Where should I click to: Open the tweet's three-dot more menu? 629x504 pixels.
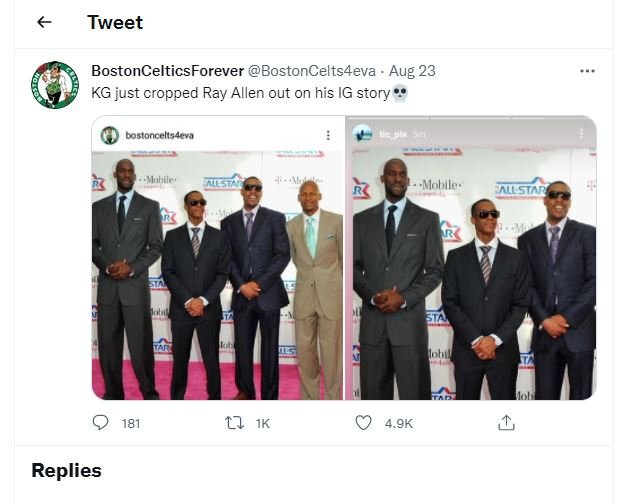pyautogui.click(x=587, y=71)
